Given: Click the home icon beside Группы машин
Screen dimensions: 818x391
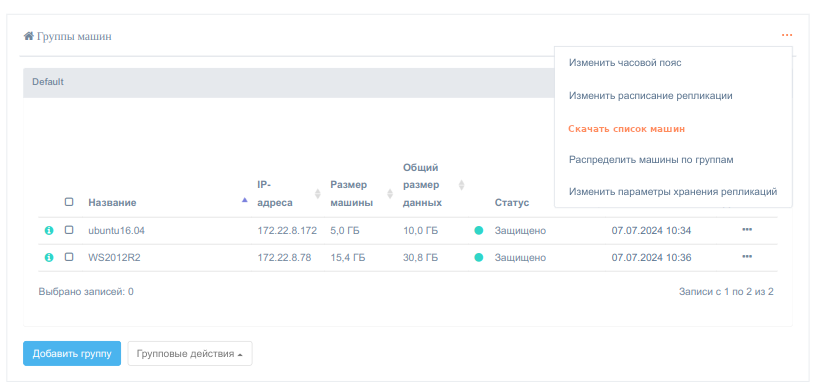Looking at the screenshot, I should (29, 36).
